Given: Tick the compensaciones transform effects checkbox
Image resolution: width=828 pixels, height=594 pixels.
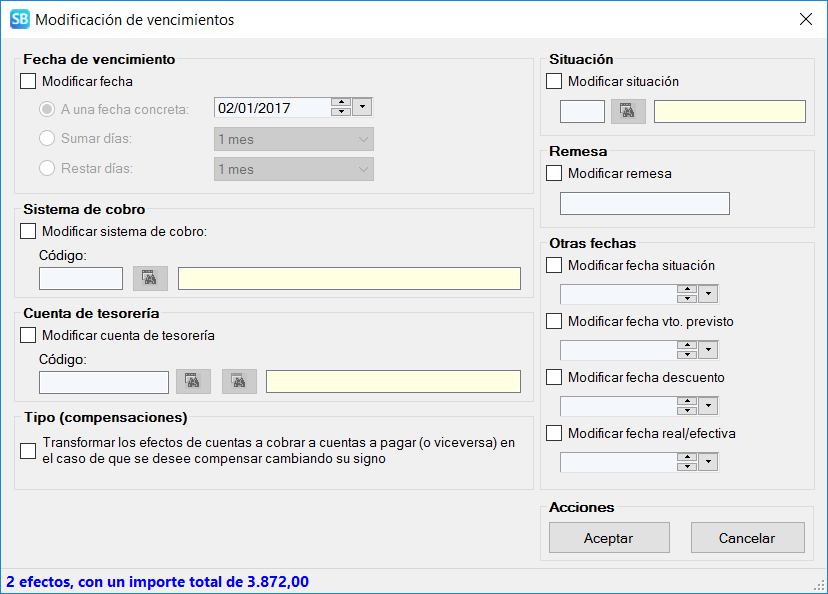Looking at the screenshot, I should point(28,451).
